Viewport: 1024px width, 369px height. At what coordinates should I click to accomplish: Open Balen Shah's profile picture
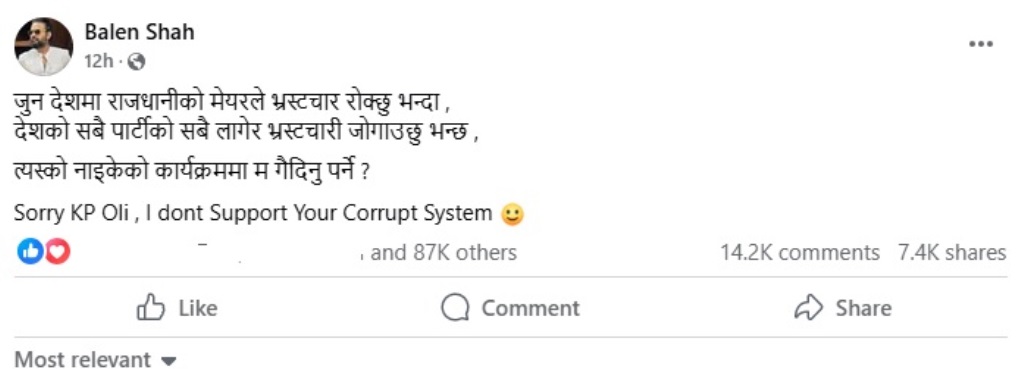point(44,46)
